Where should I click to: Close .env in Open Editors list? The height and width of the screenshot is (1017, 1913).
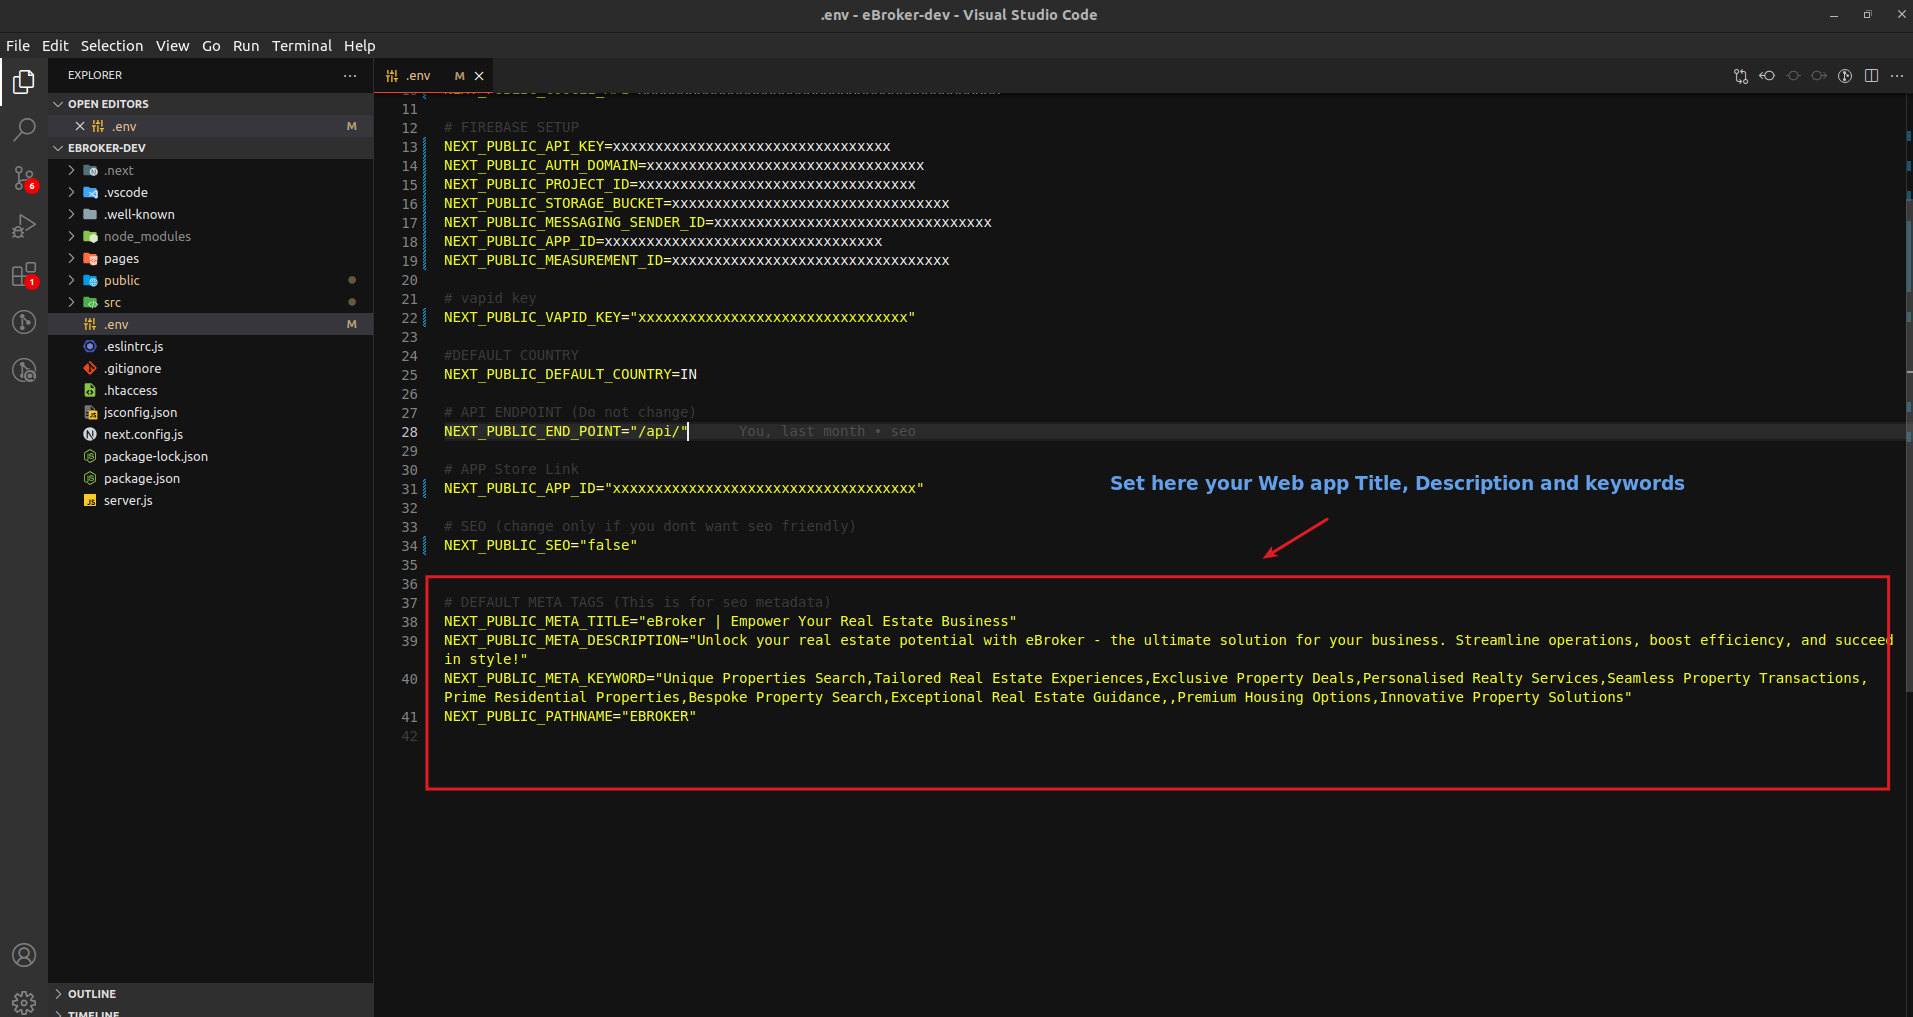point(80,126)
